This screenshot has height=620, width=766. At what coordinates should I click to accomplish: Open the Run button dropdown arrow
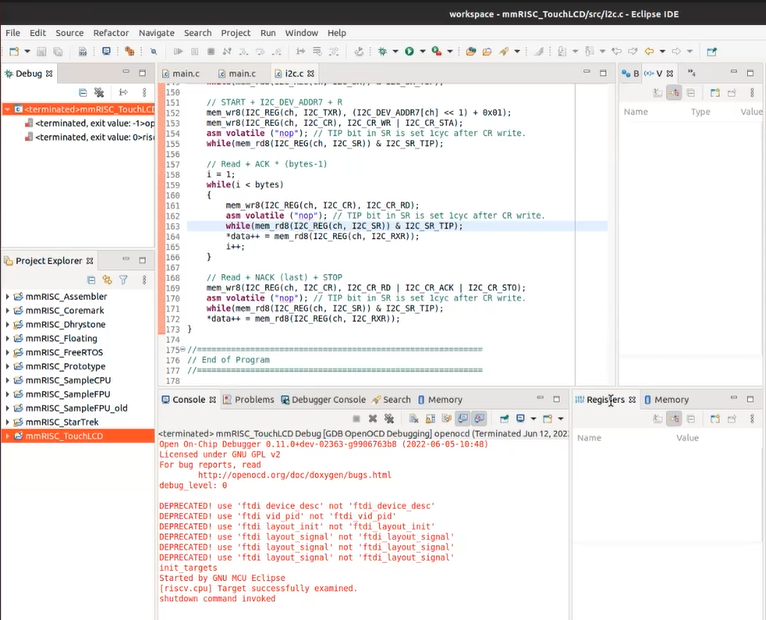(x=422, y=51)
